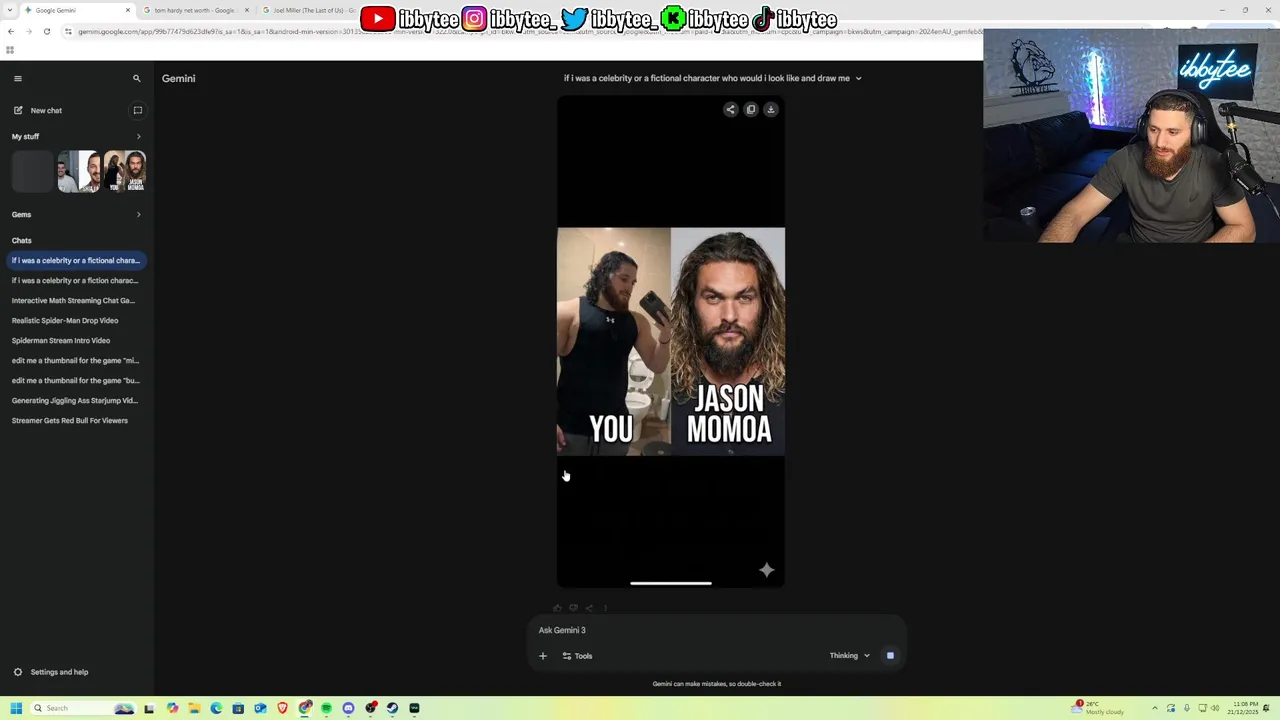The height and width of the screenshot is (720, 1280).
Task: Open the Windows Start menu
Action: pos(16,708)
